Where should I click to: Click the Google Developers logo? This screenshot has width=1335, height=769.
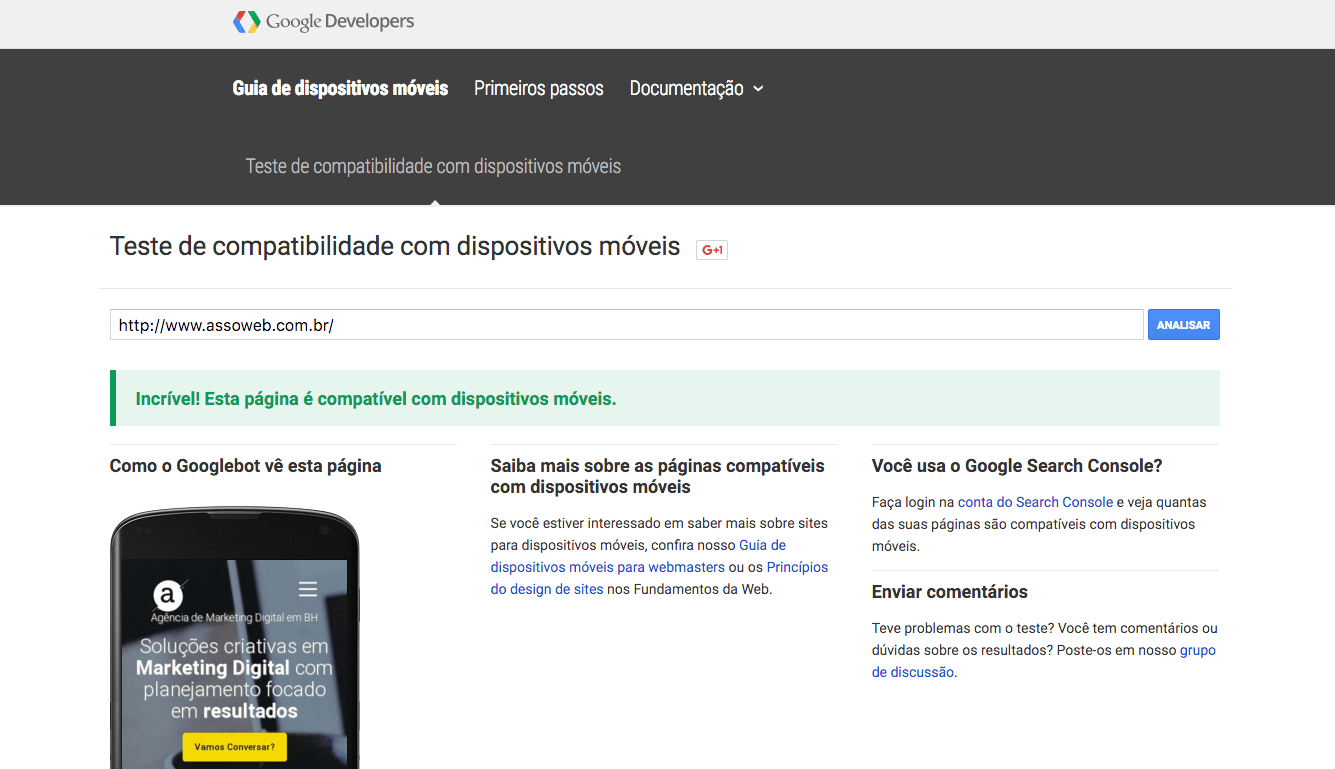(323, 21)
